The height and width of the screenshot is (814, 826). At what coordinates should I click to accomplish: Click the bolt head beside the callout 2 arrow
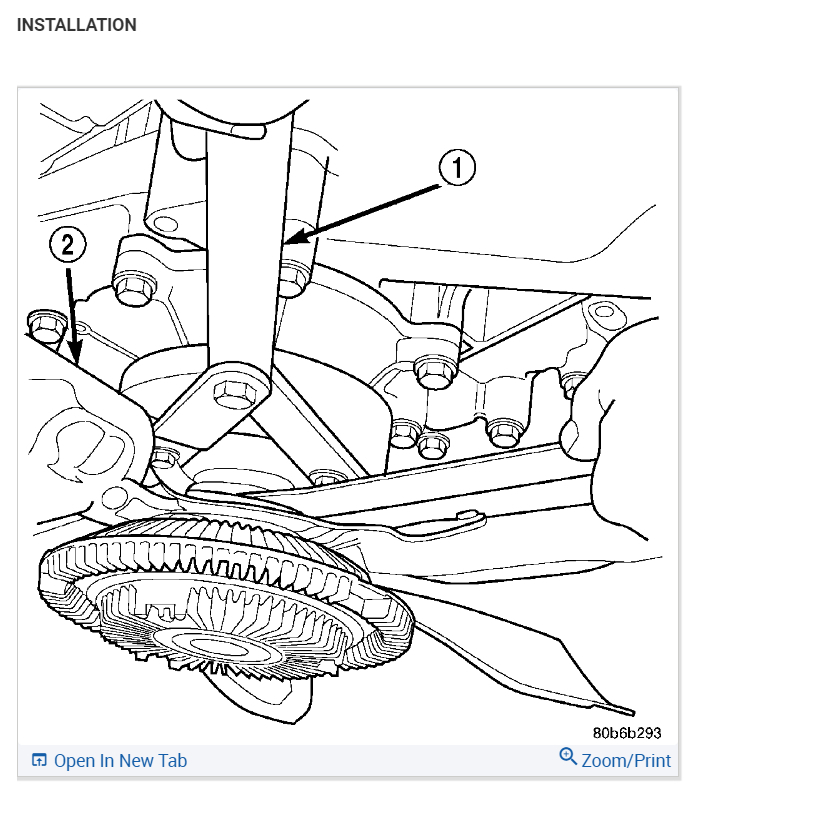click(x=46, y=327)
